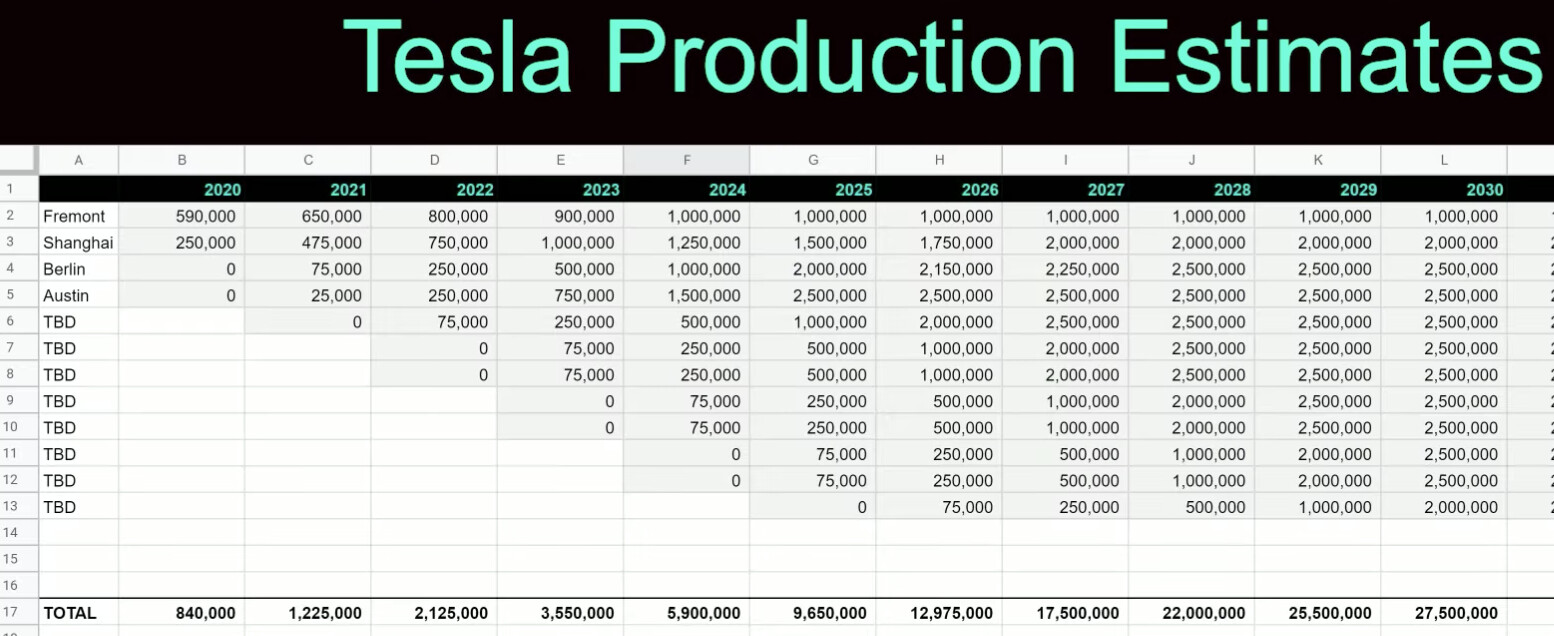Click the 2027 year header cell
Screen dimensions: 1554x636
pyautogui.click(x=1065, y=189)
